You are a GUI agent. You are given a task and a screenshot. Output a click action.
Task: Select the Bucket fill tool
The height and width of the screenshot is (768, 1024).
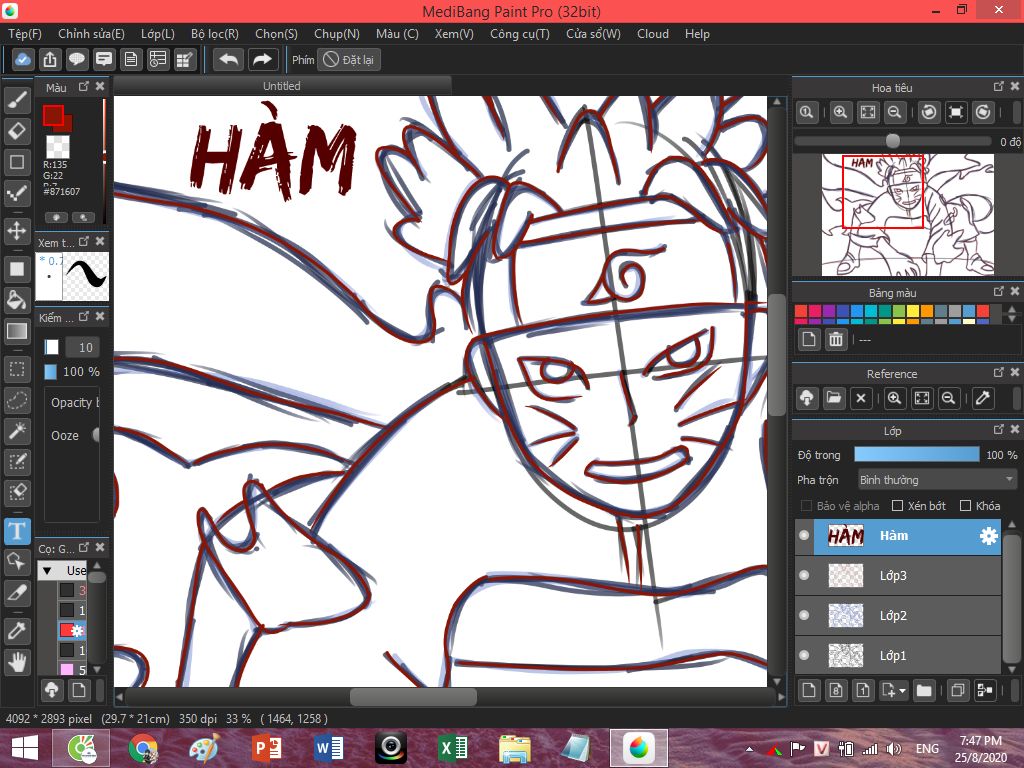17,300
